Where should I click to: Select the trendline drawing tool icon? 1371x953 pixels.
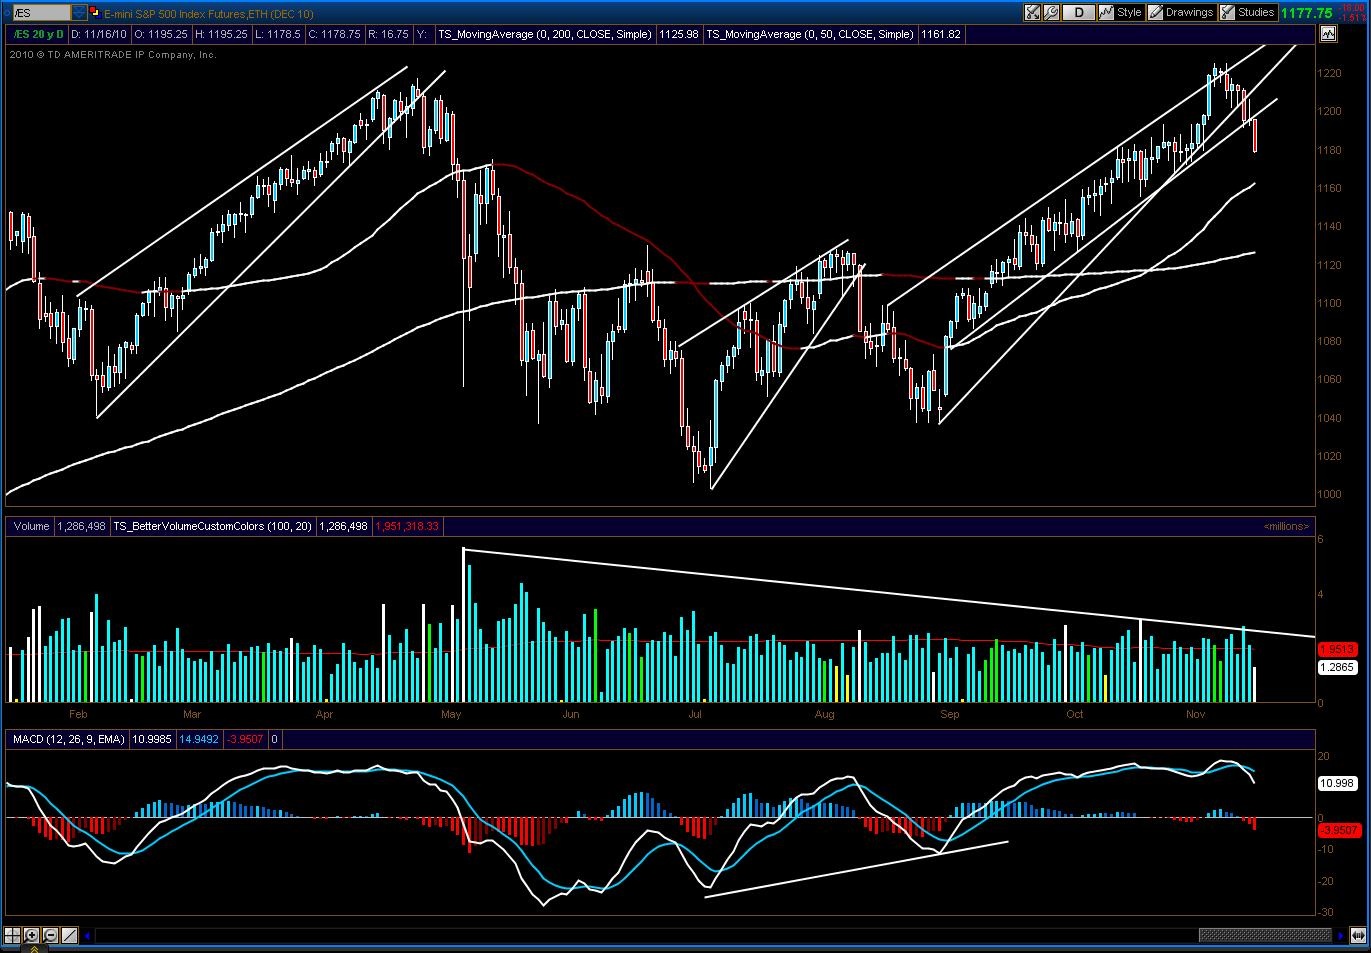click(70, 936)
